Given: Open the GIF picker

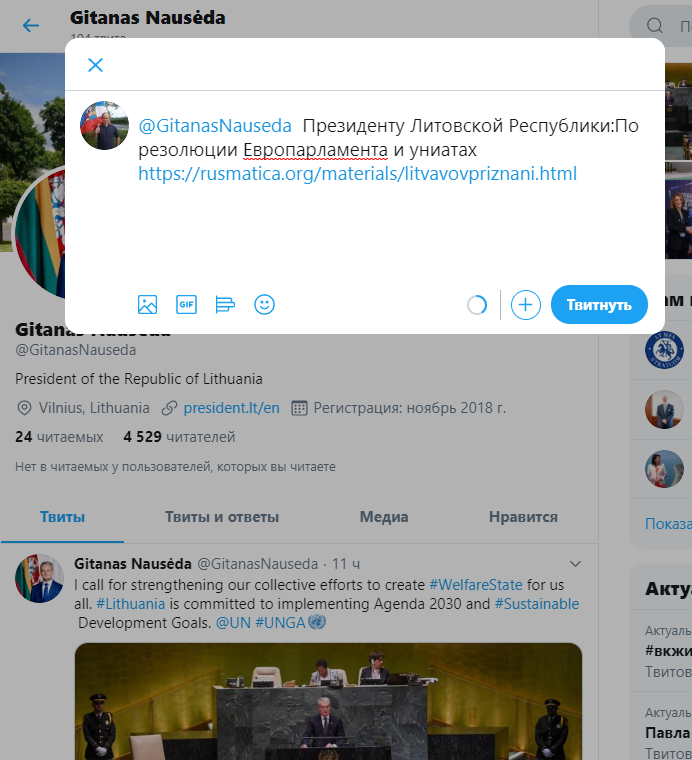Looking at the screenshot, I should pyautogui.click(x=186, y=305).
